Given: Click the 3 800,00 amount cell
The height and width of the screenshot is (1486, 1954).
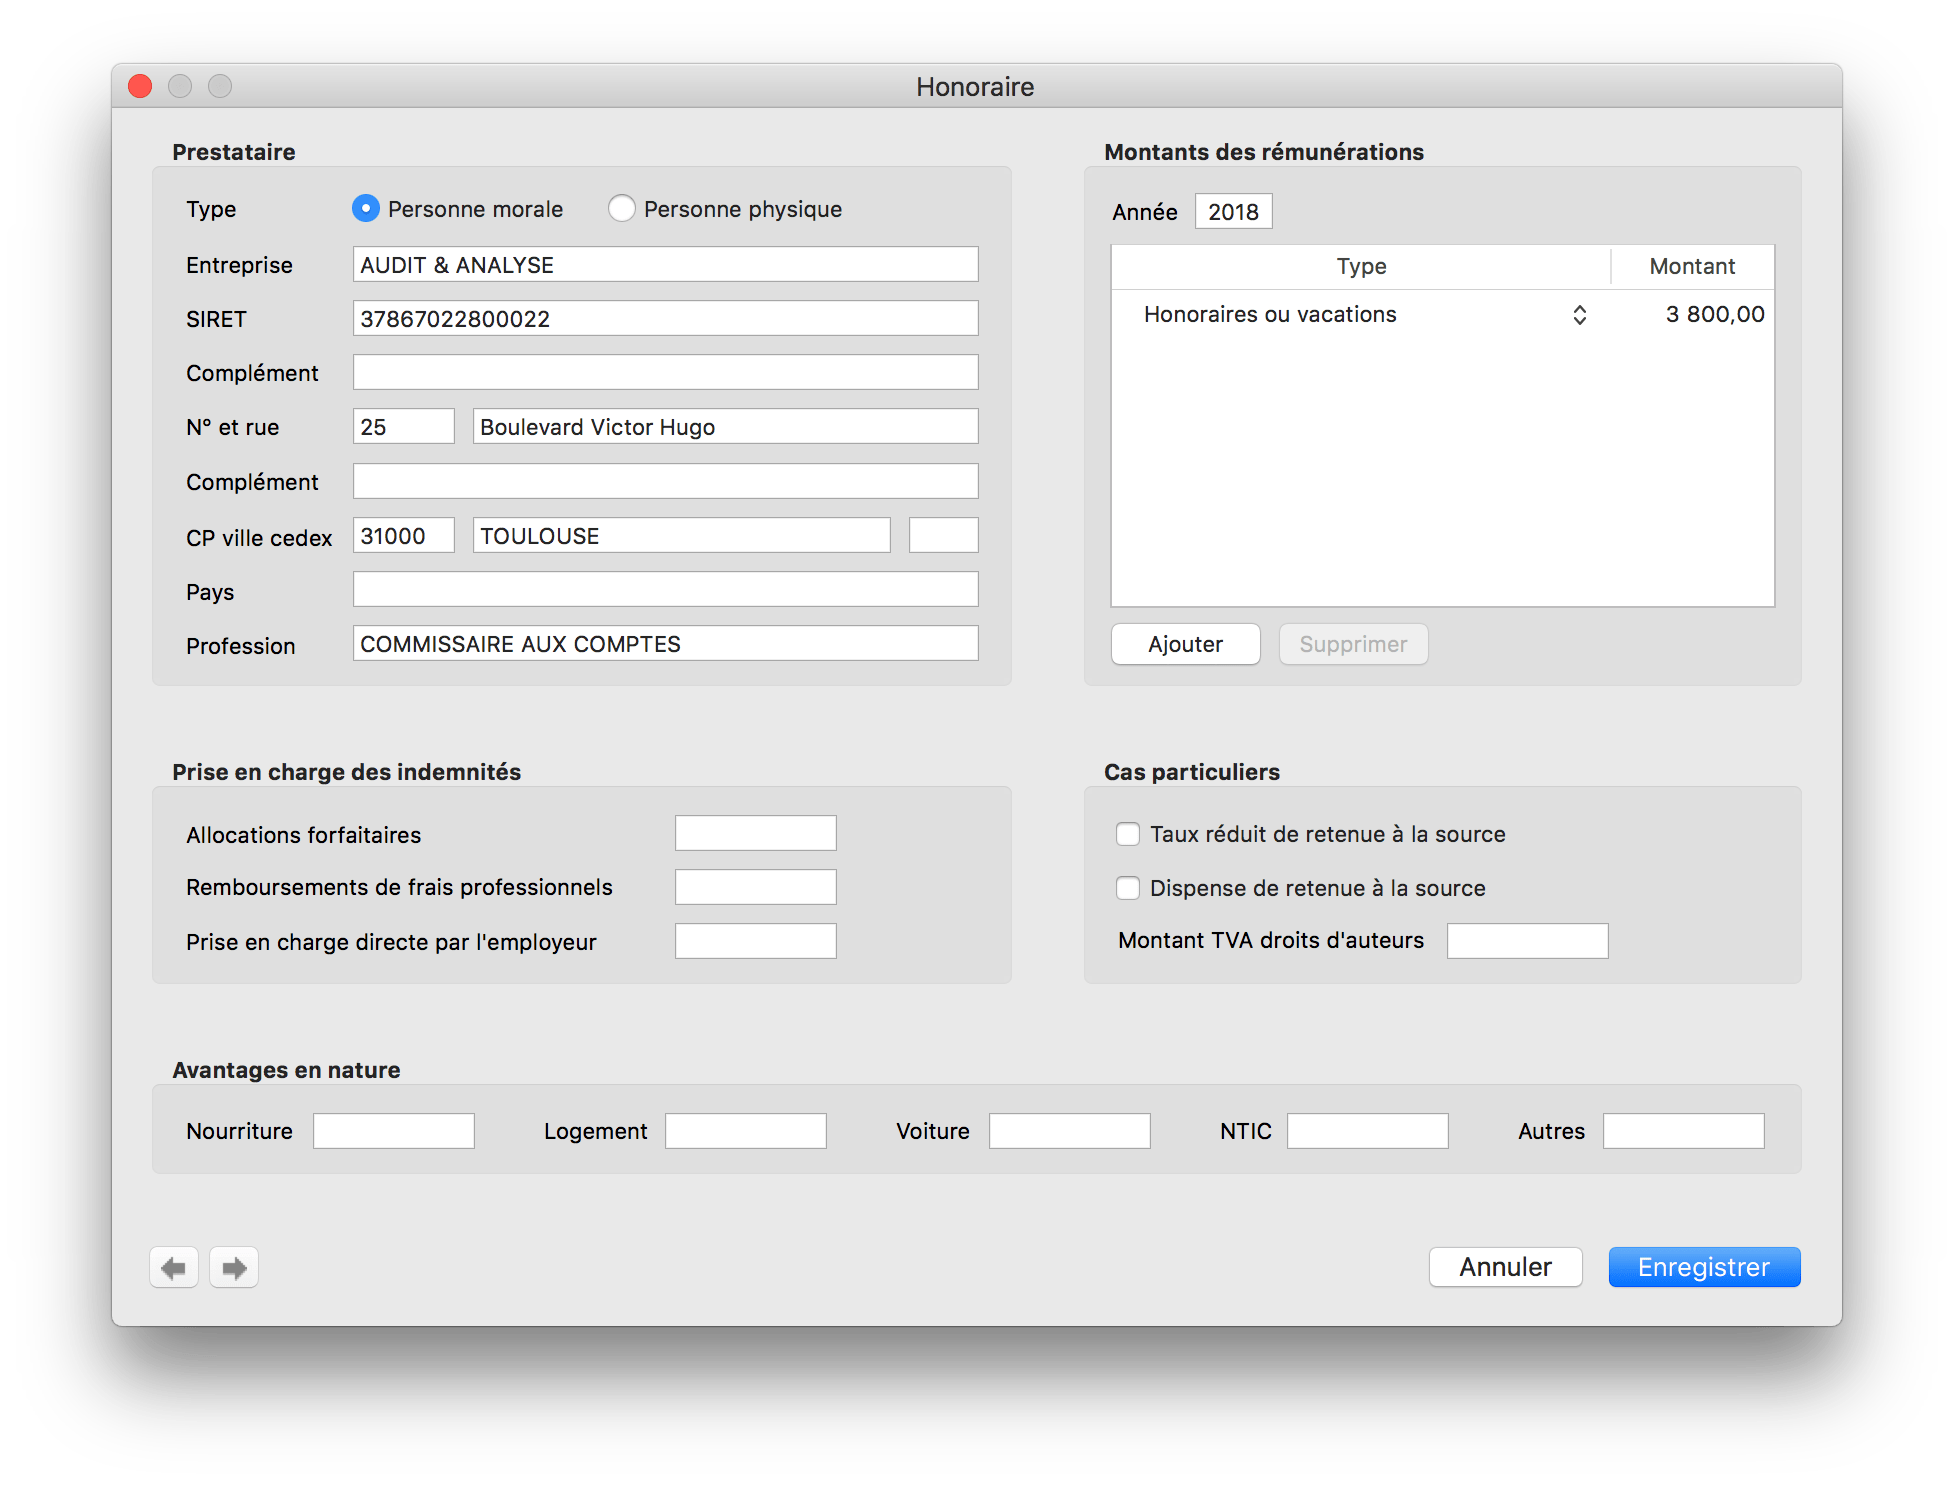Looking at the screenshot, I should [x=1714, y=314].
